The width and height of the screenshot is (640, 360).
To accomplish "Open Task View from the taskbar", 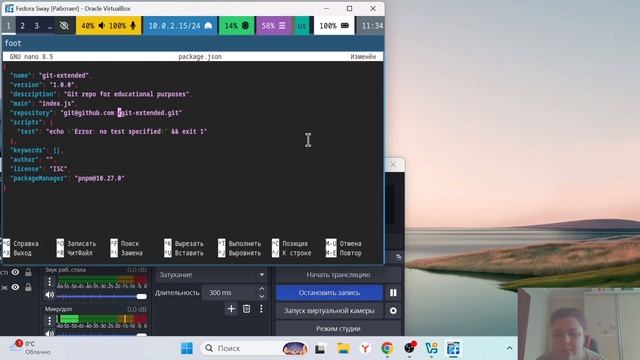I will point(320,349).
